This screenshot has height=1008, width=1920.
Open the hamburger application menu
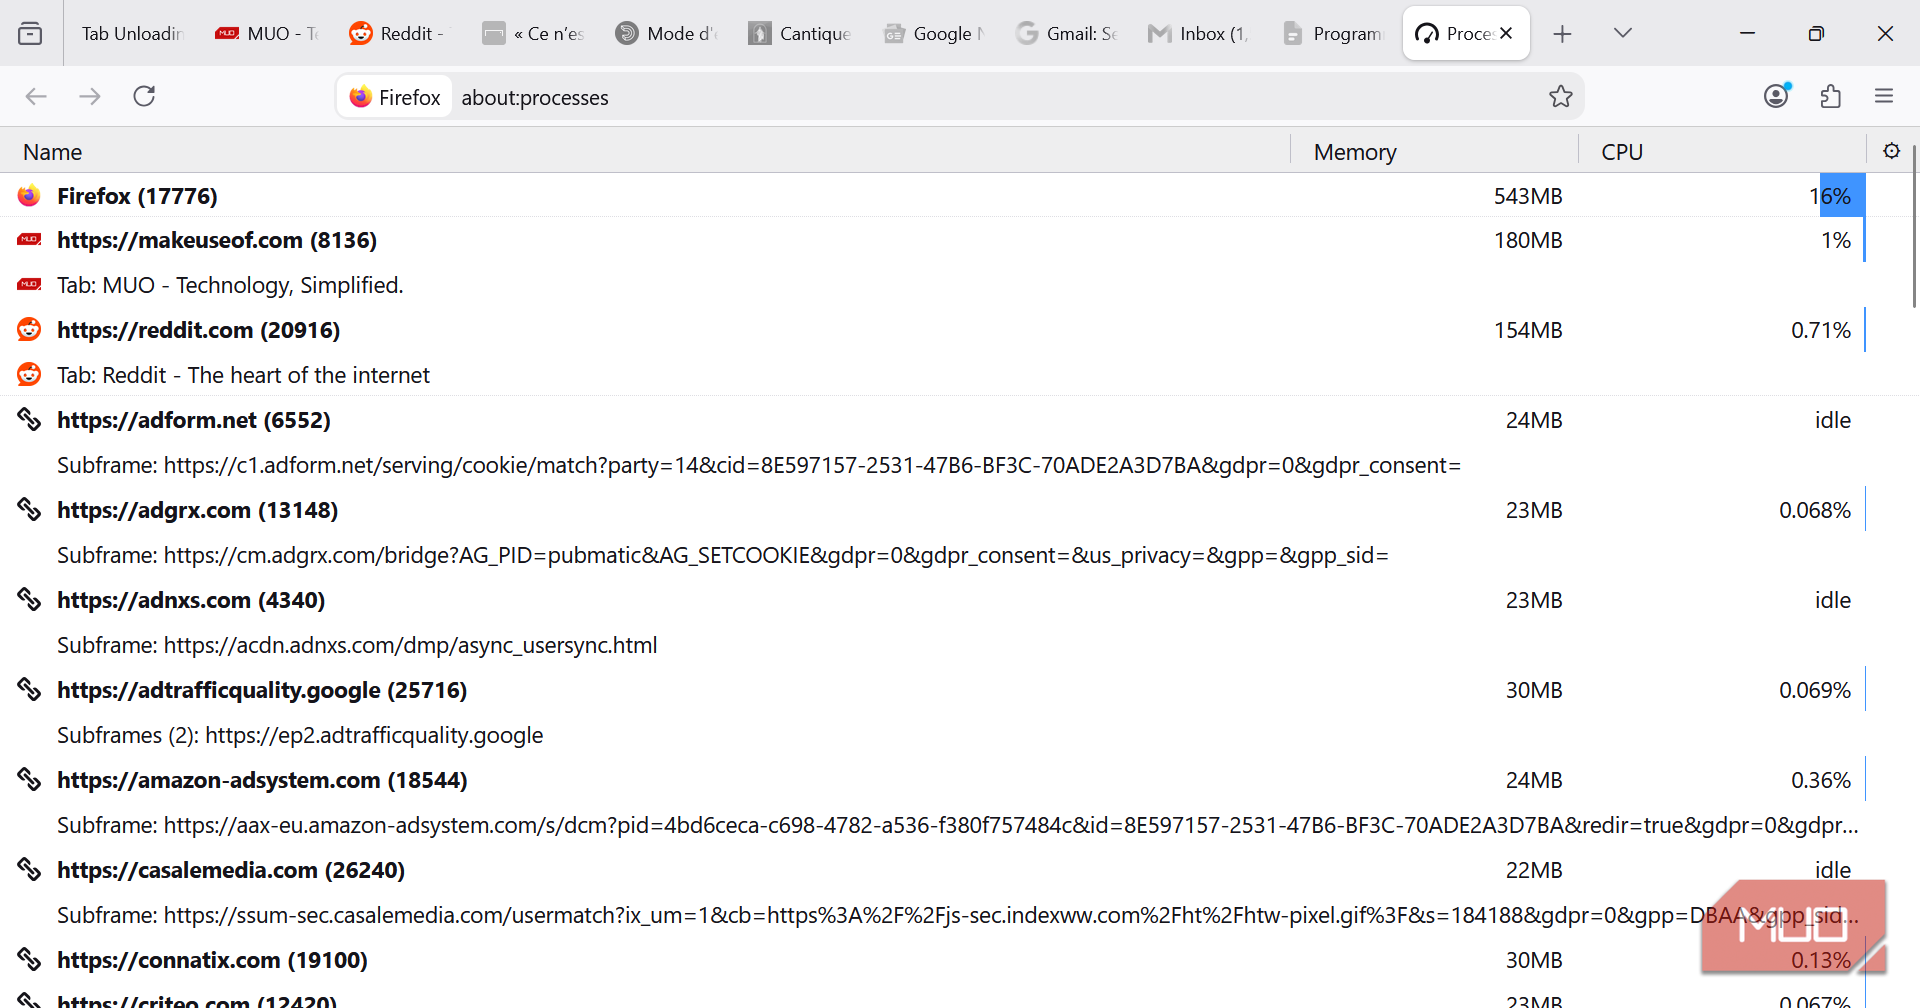(1884, 96)
